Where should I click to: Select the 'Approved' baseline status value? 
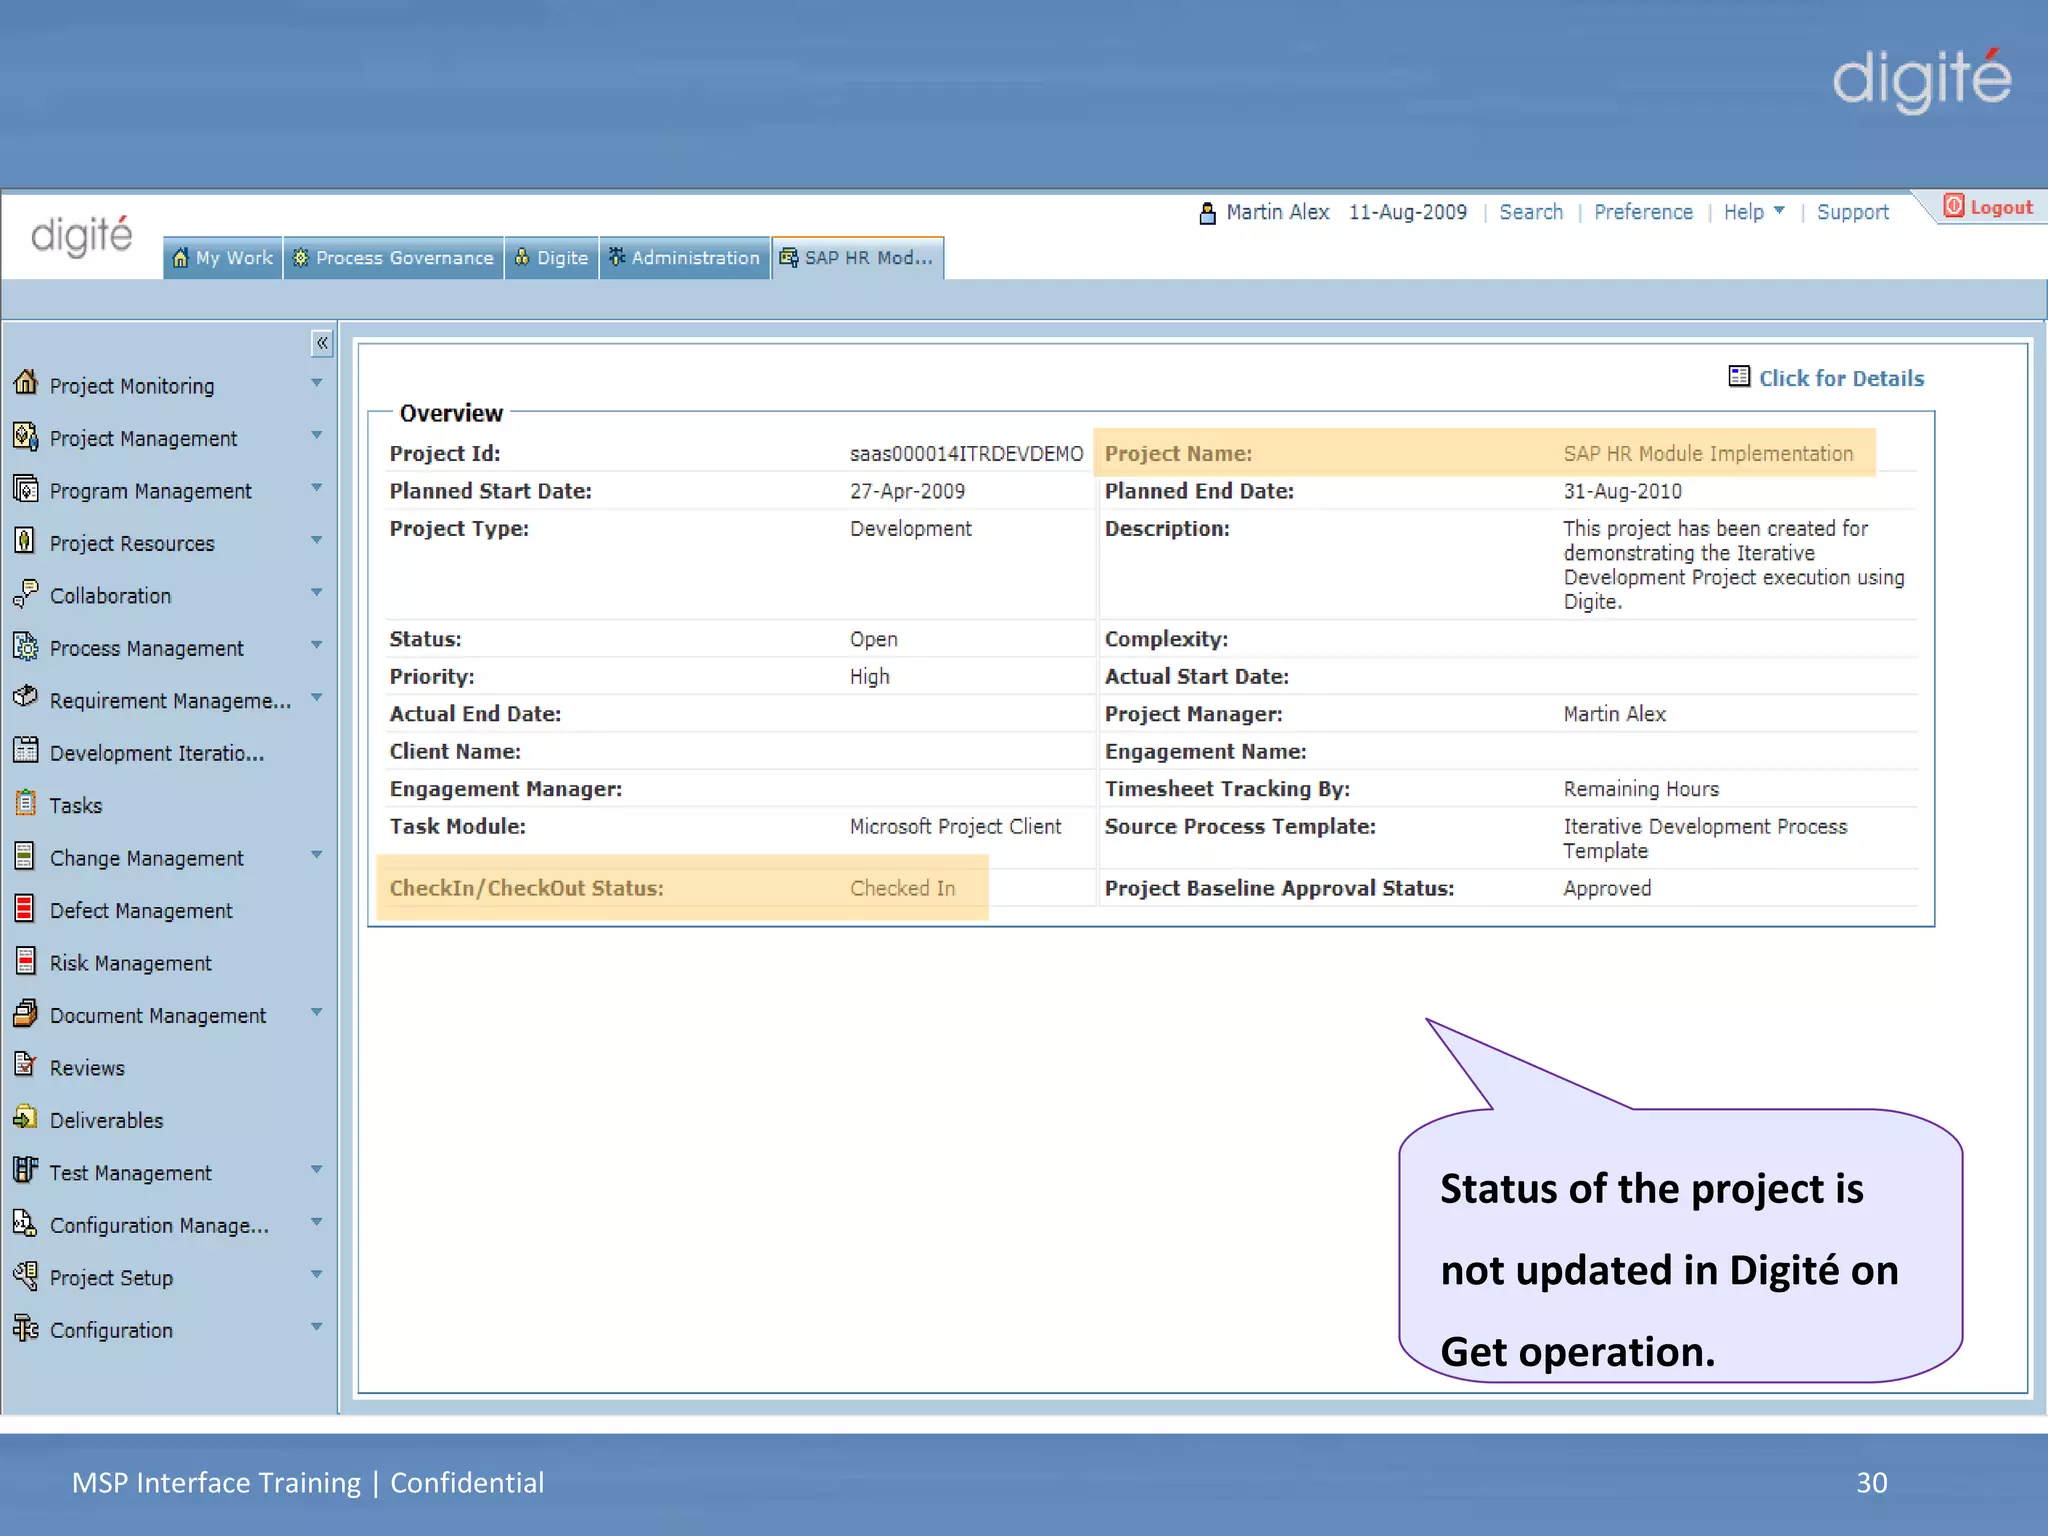pos(1607,888)
